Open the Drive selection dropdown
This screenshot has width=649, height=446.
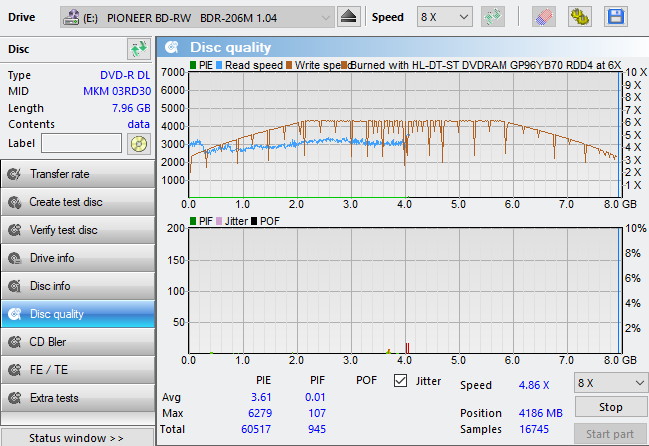click(197, 17)
